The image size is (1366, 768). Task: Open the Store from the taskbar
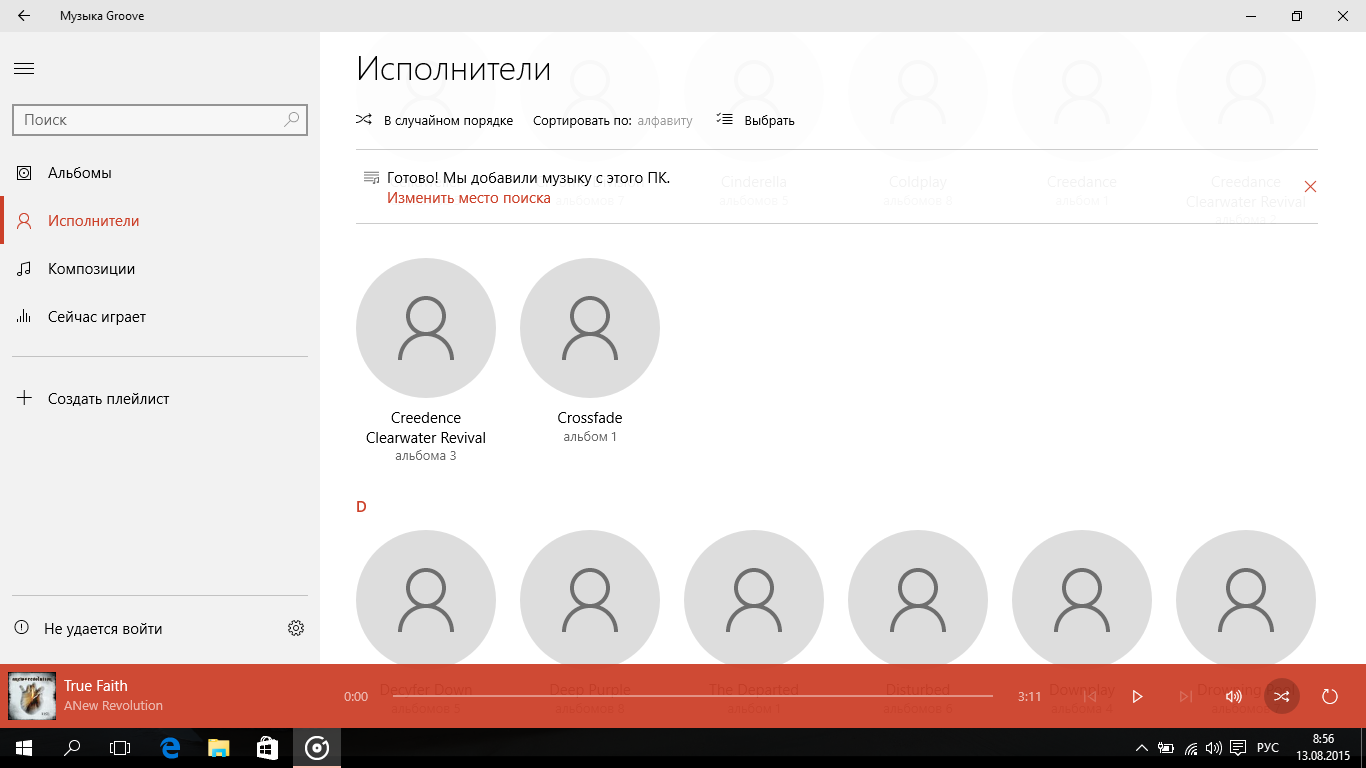click(x=267, y=748)
